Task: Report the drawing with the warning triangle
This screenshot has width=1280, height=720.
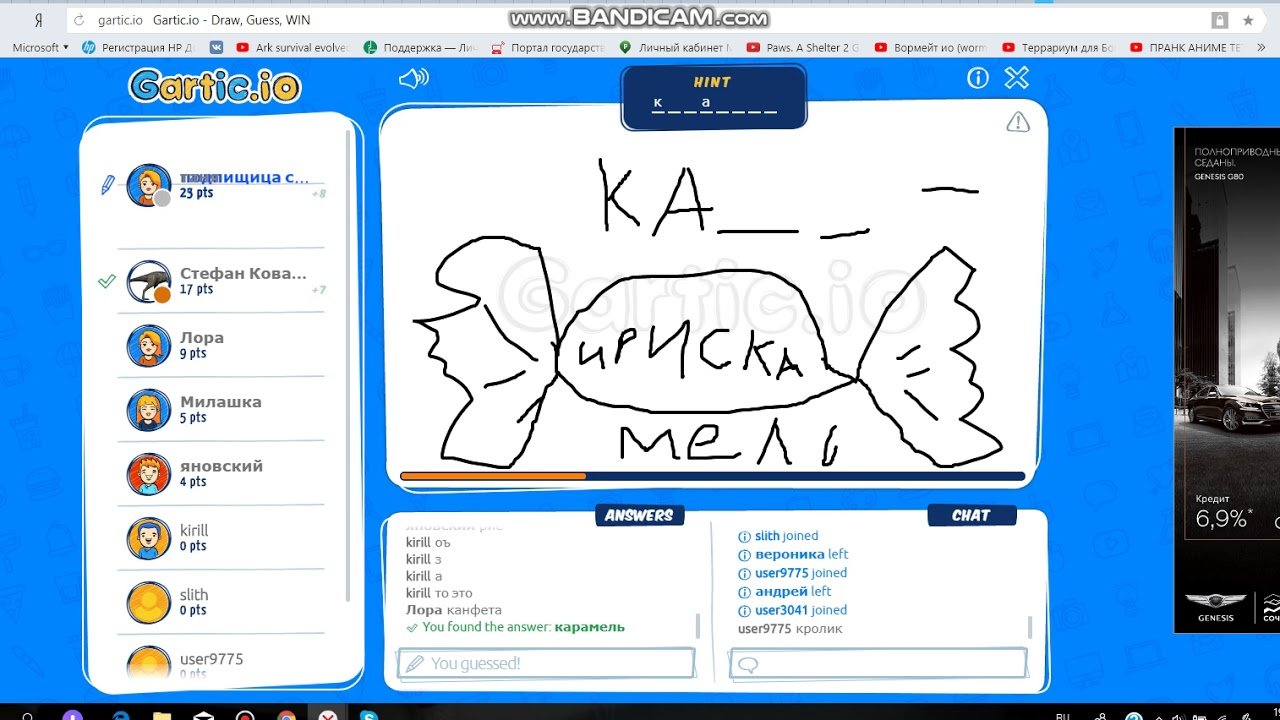Action: (1017, 122)
